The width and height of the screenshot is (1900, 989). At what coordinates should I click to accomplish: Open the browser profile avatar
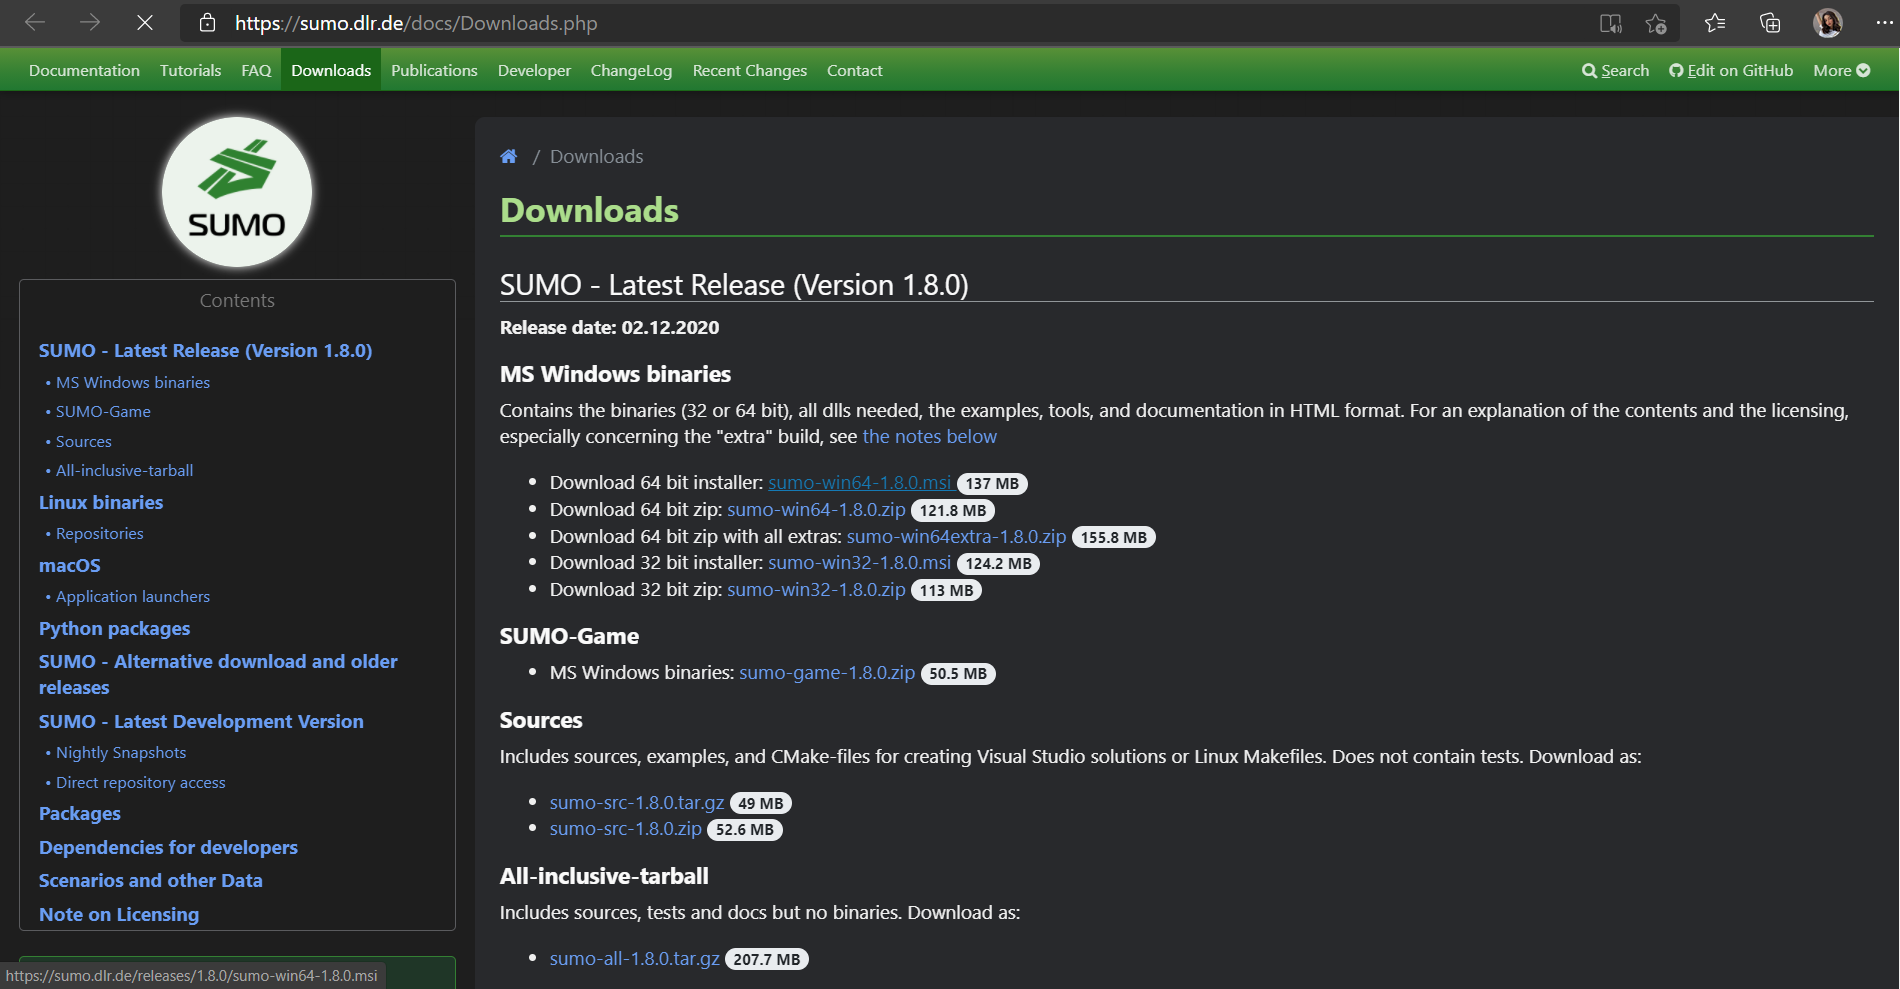coord(1828,22)
